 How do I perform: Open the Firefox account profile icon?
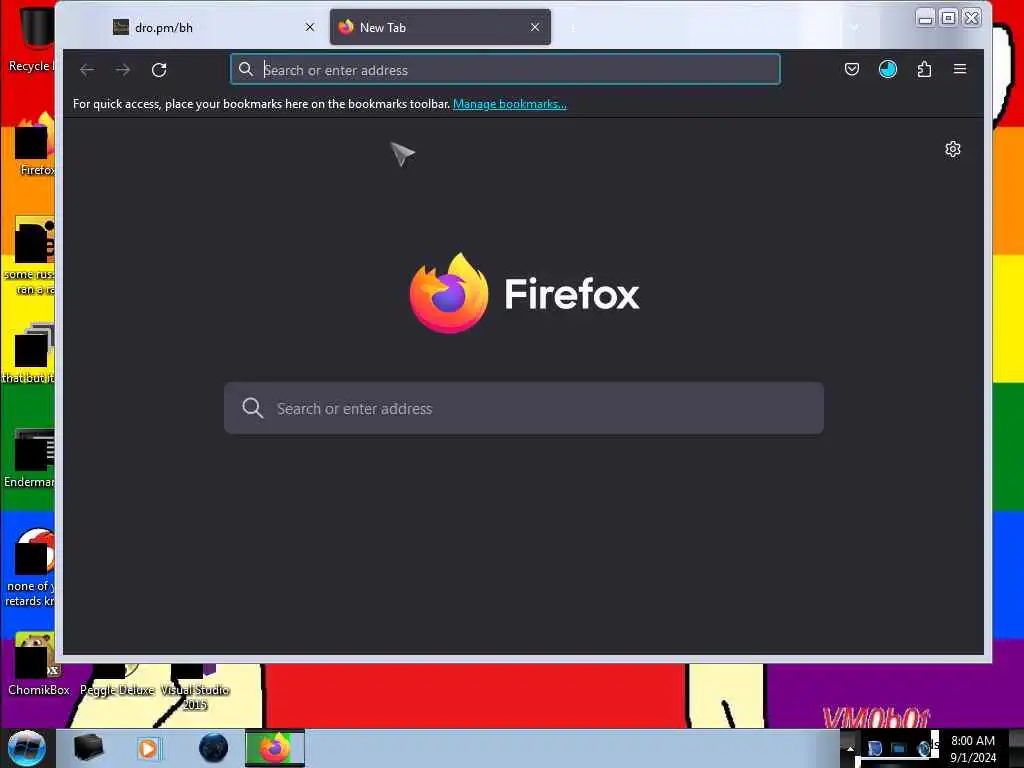888,69
